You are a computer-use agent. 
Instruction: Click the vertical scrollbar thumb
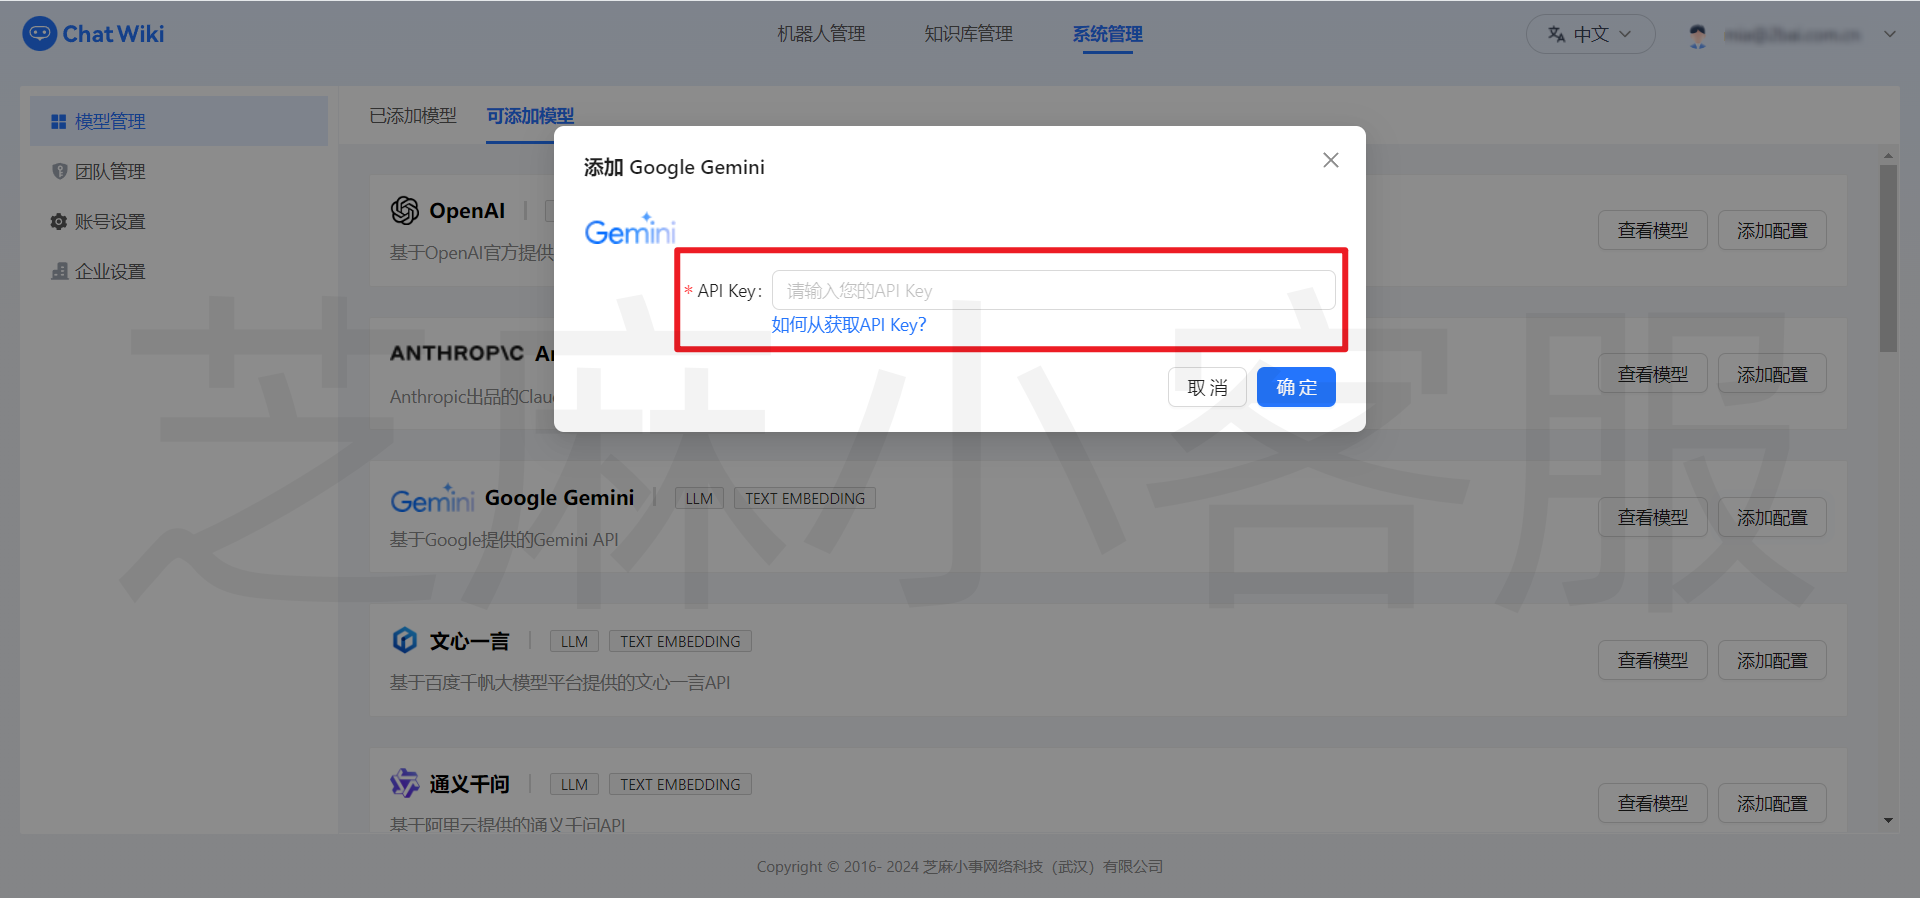1888,258
